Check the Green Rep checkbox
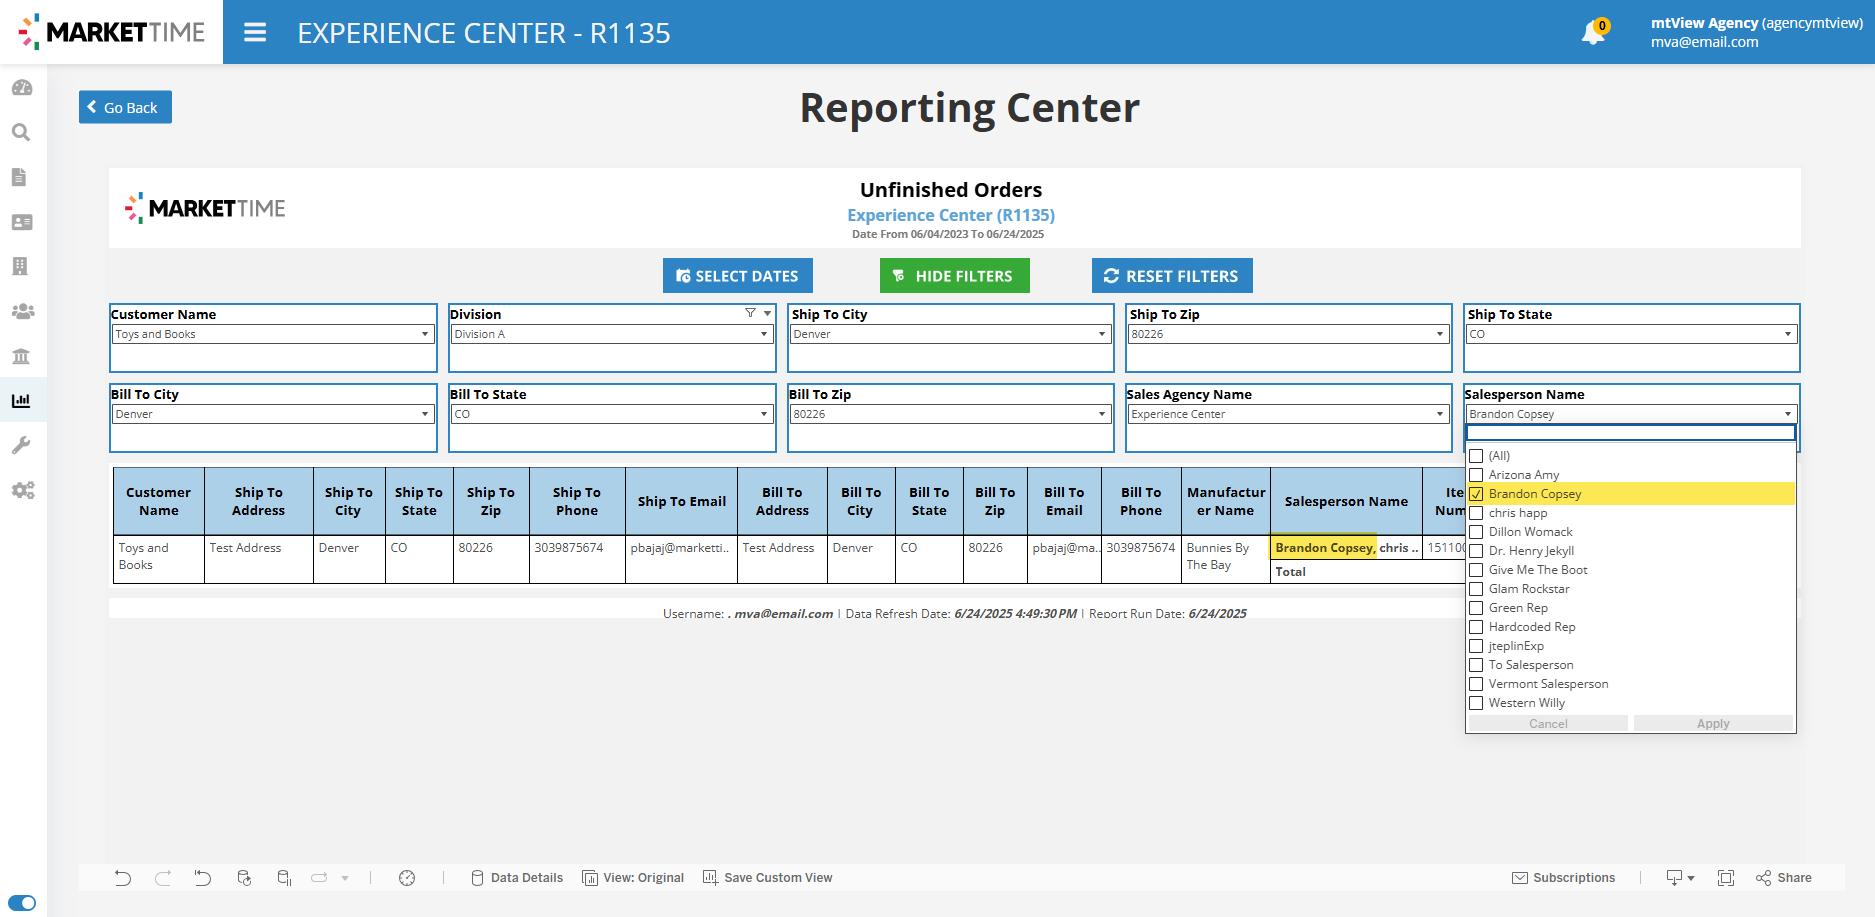The width and height of the screenshot is (1875, 917). click(x=1476, y=608)
